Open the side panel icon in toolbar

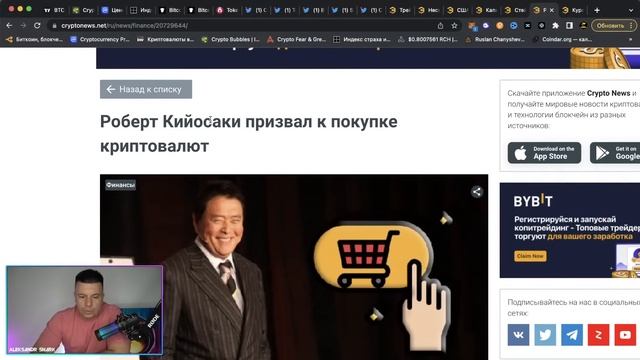pos(569,25)
